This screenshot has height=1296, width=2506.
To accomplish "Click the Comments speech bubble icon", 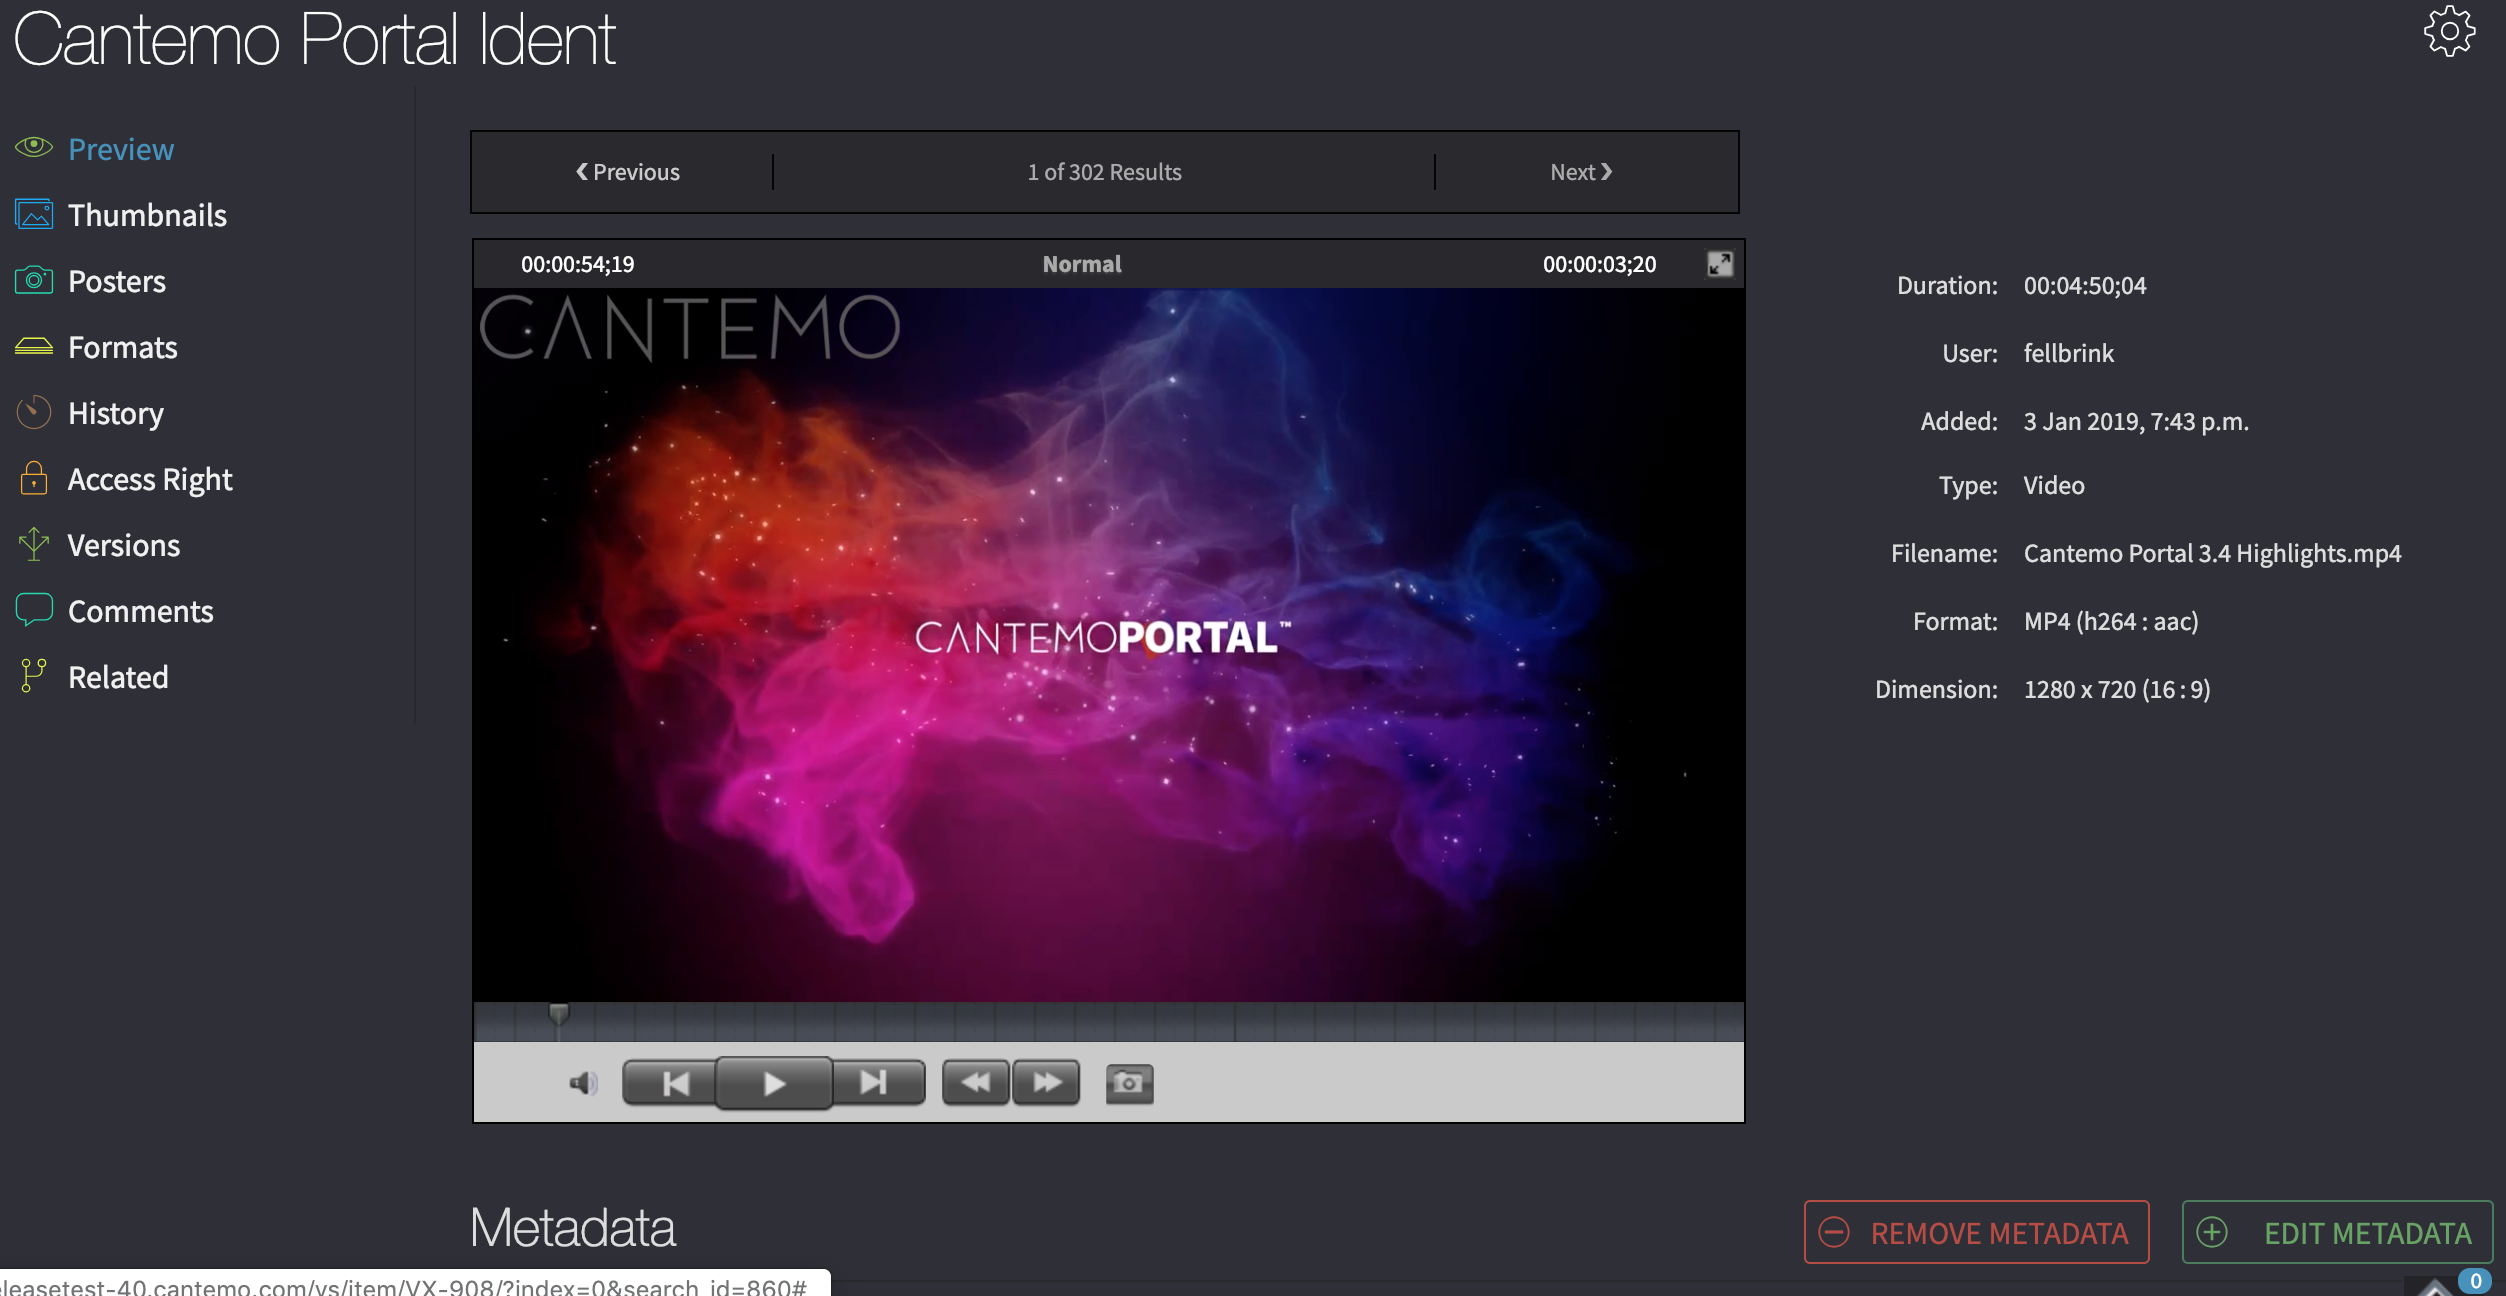I will click(34, 610).
